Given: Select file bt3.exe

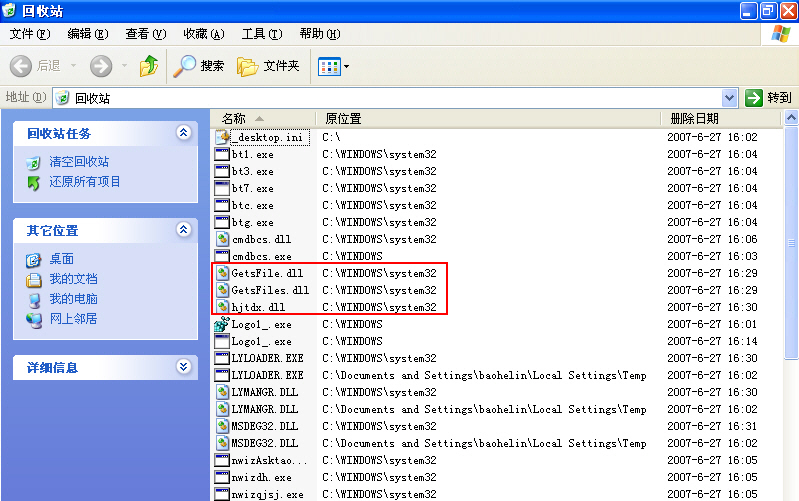Looking at the screenshot, I should 253,171.
